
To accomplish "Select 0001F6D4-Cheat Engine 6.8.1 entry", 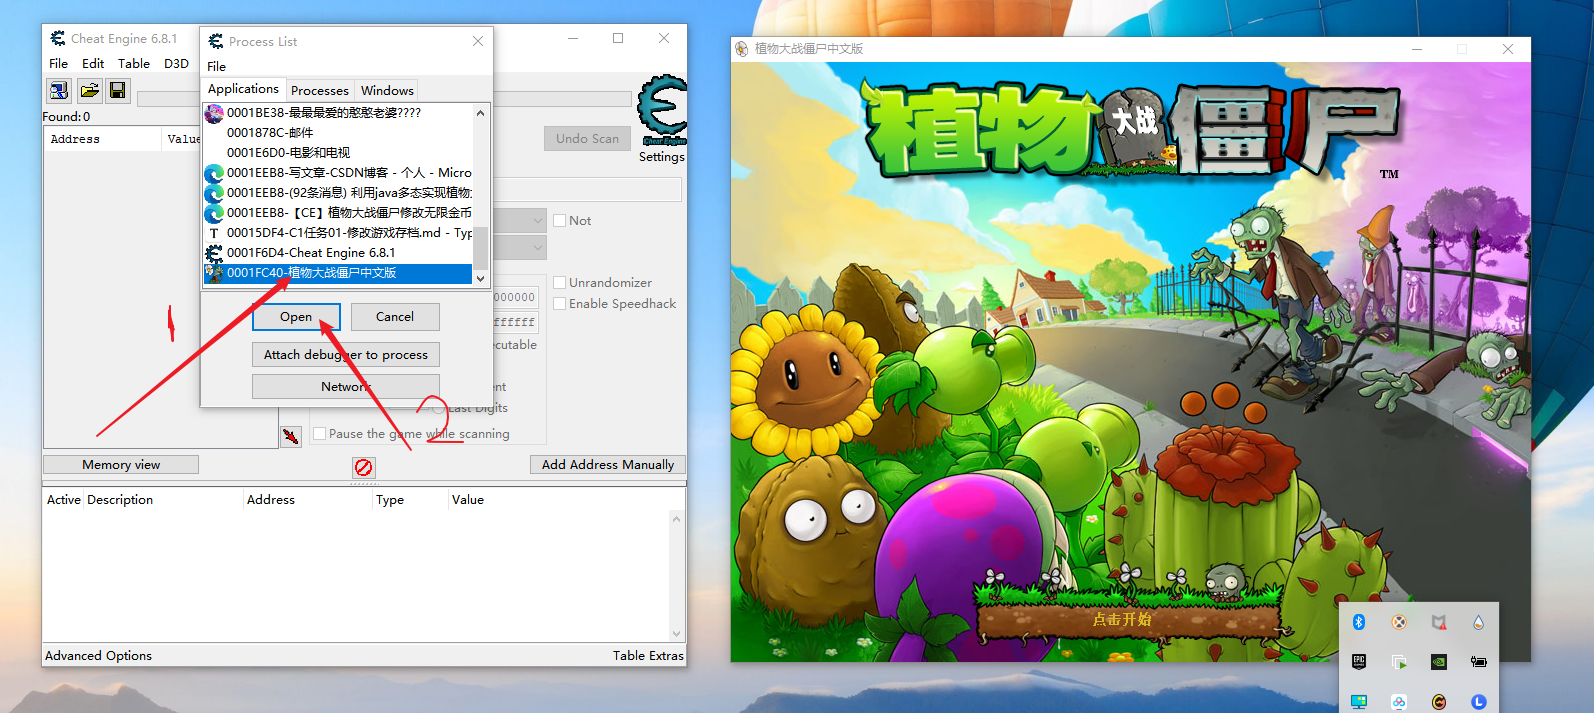I will click(x=337, y=253).
